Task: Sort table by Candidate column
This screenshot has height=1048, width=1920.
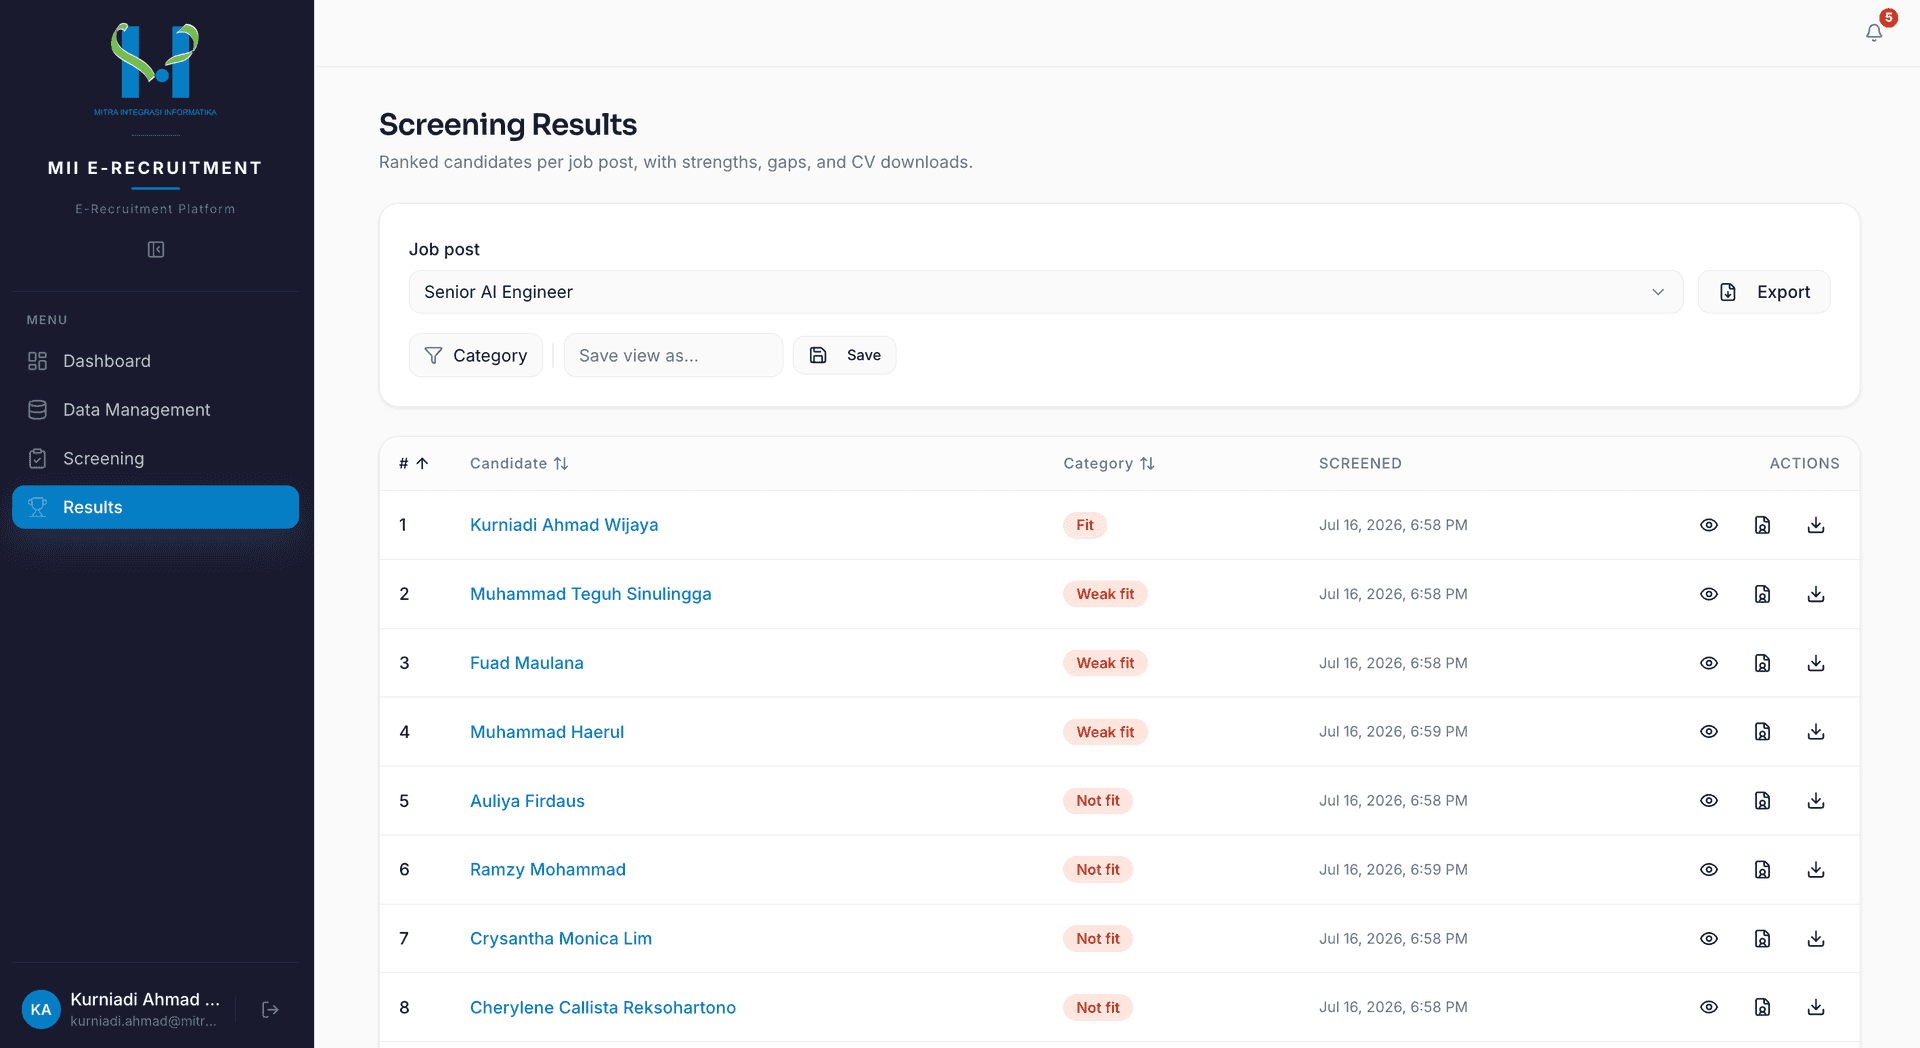Action: pyautogui.click(x=519, y=463)
